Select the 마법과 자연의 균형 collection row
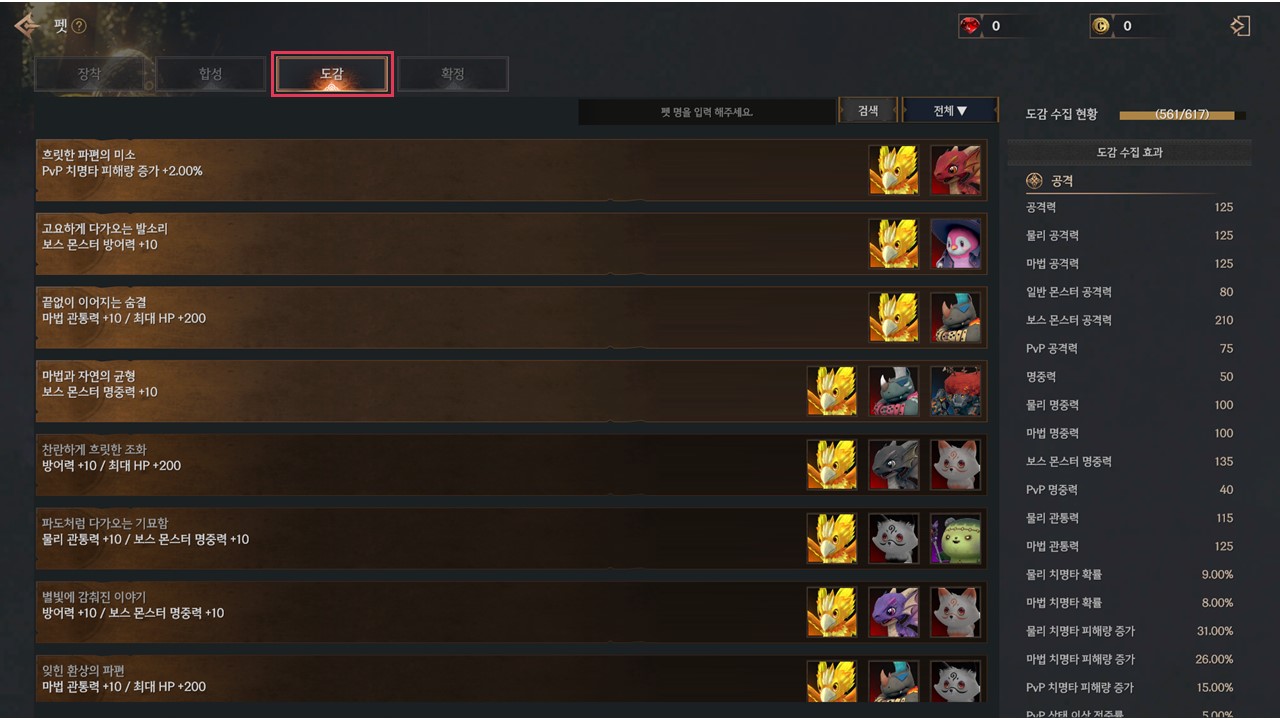 pyautogui.click(x=511, y=391)
